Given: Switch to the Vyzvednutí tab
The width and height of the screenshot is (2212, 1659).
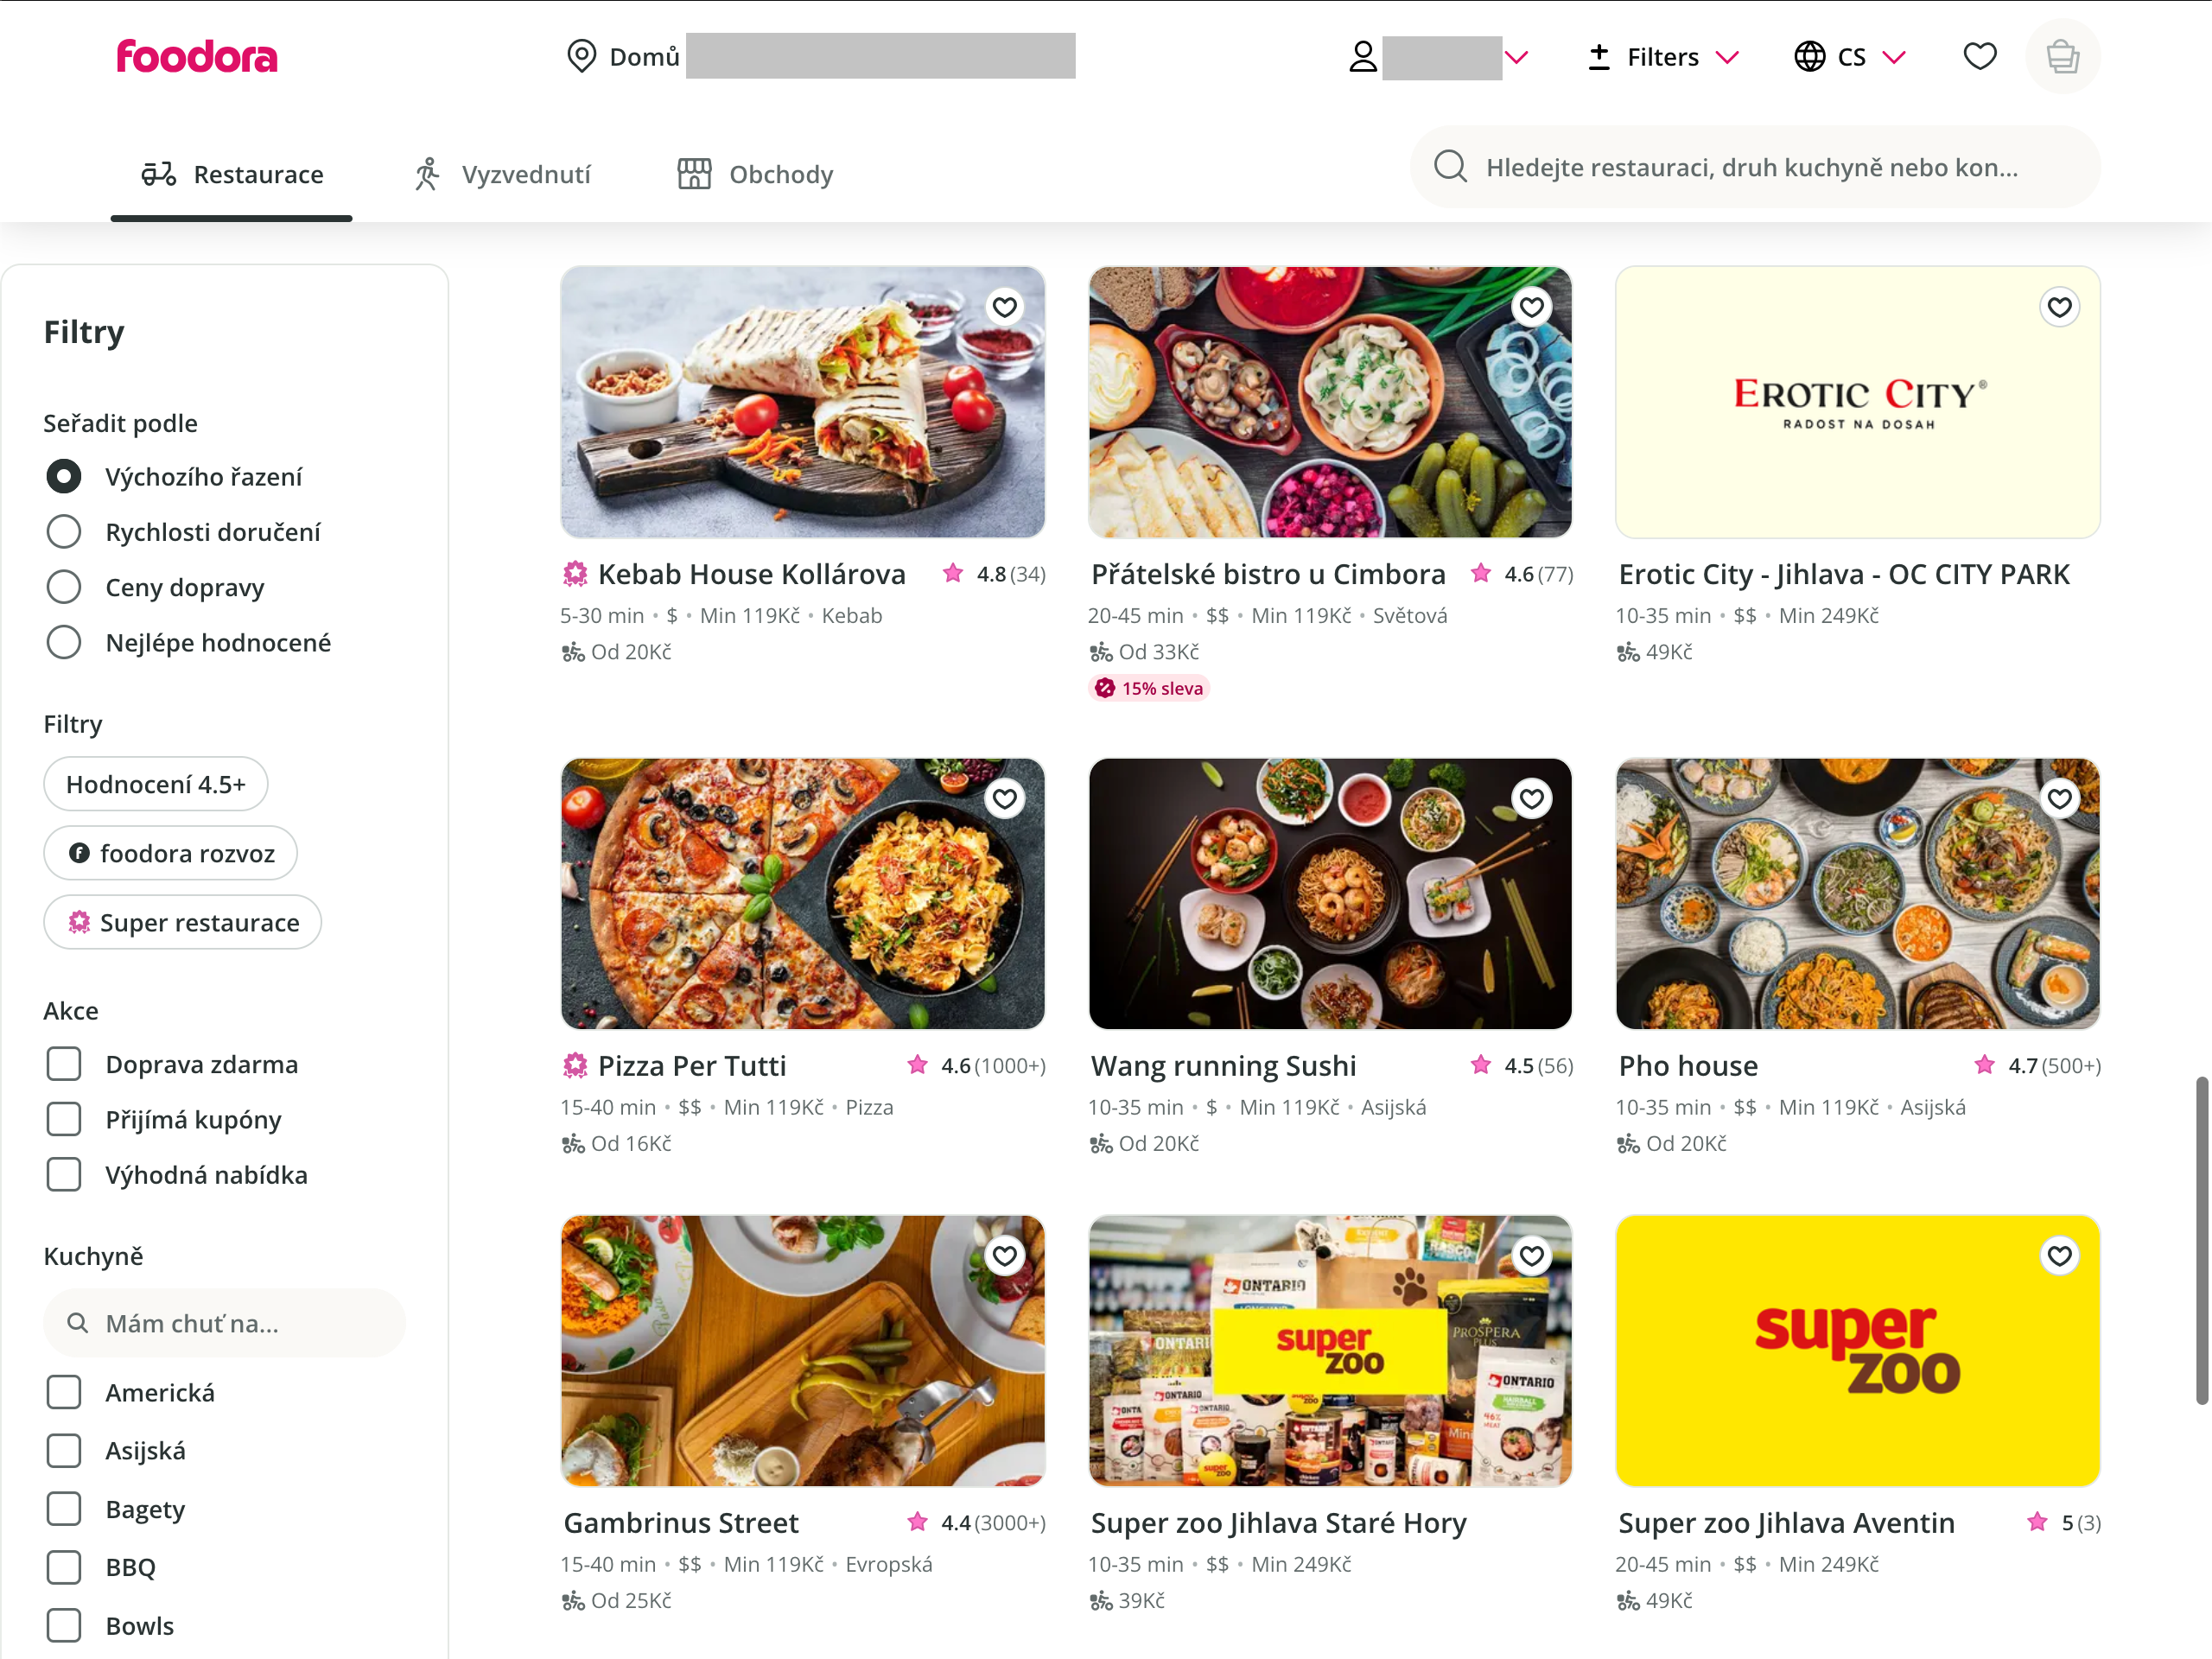Looking at the screenshot, I should 501,174.
